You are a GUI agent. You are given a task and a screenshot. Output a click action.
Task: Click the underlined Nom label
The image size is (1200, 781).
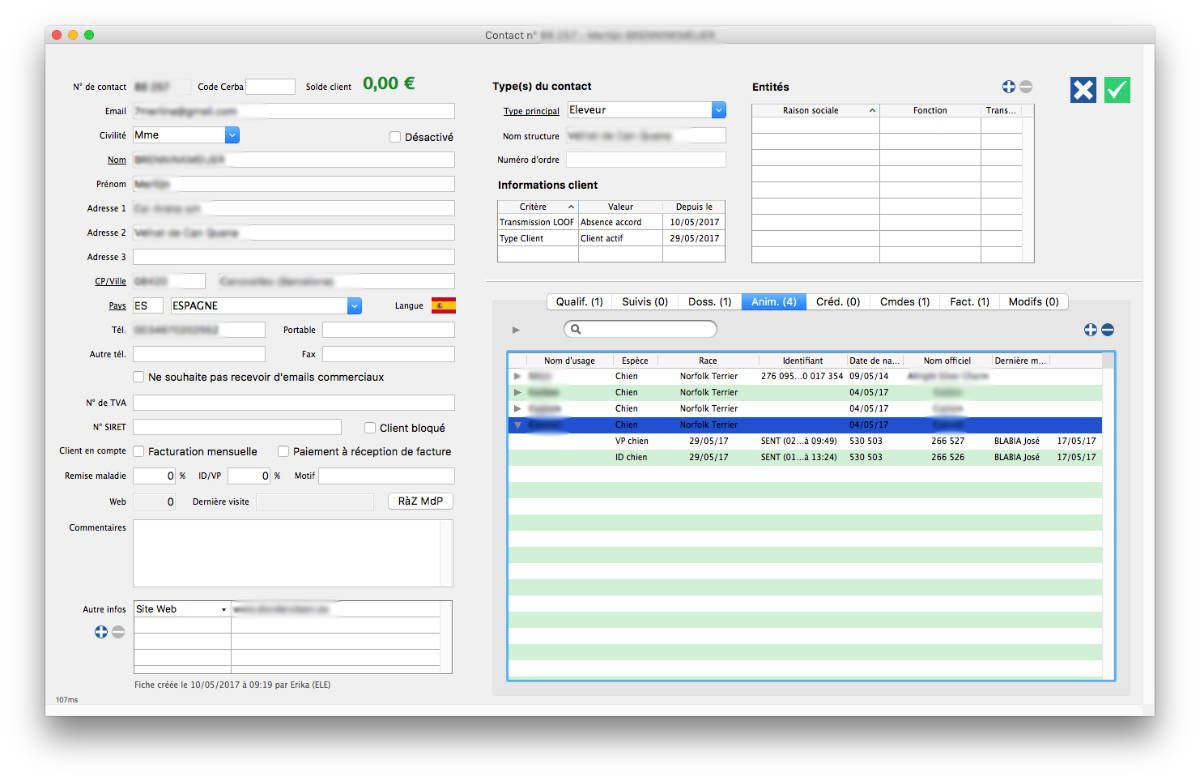click(x=117, y=160)
